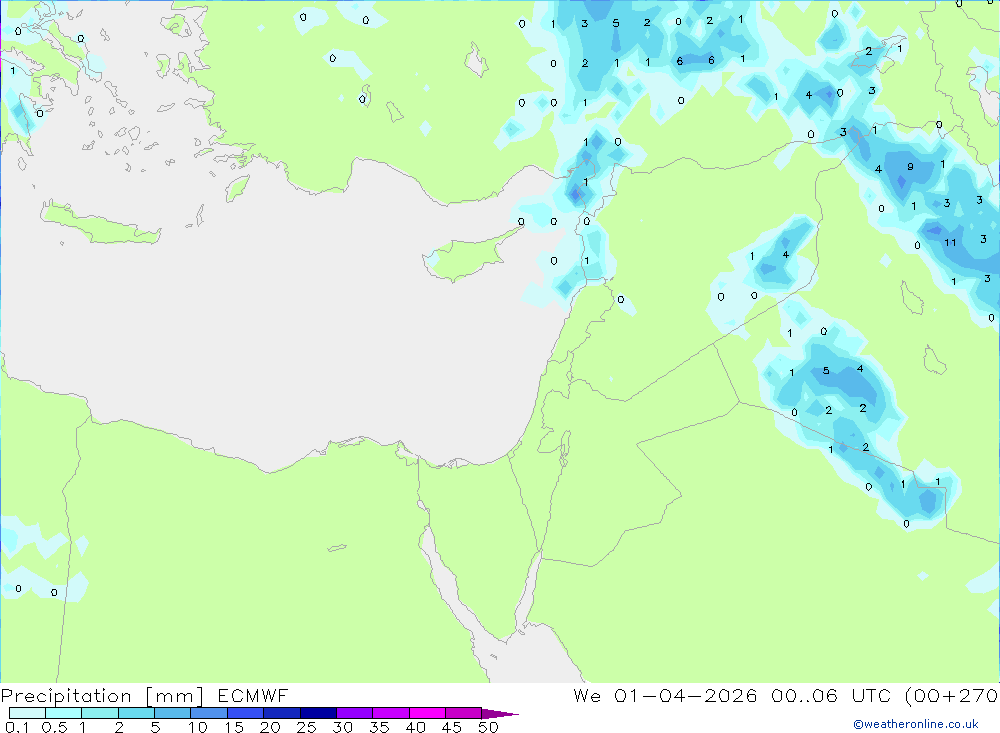The width and height of the screenshot is (1000, 733).
Task: Click the '11' precipitation value on map
Action: point(950,242)
